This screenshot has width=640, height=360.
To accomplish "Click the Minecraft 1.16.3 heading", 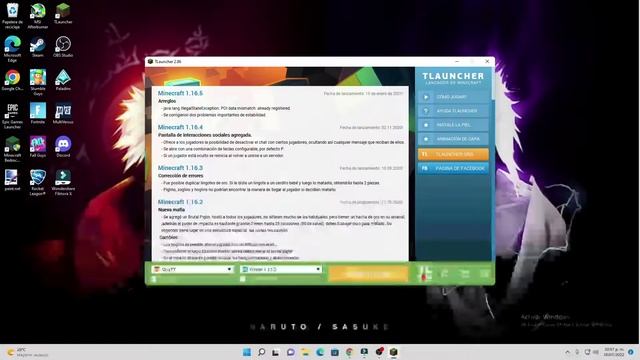I will coord(180,168).
